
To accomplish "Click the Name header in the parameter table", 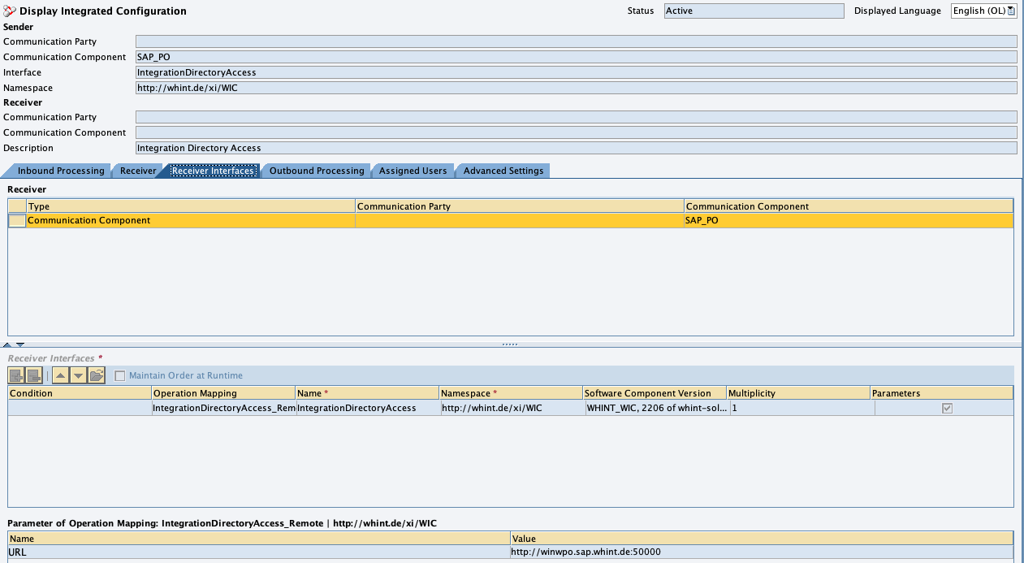I will [x=259, y=539].
